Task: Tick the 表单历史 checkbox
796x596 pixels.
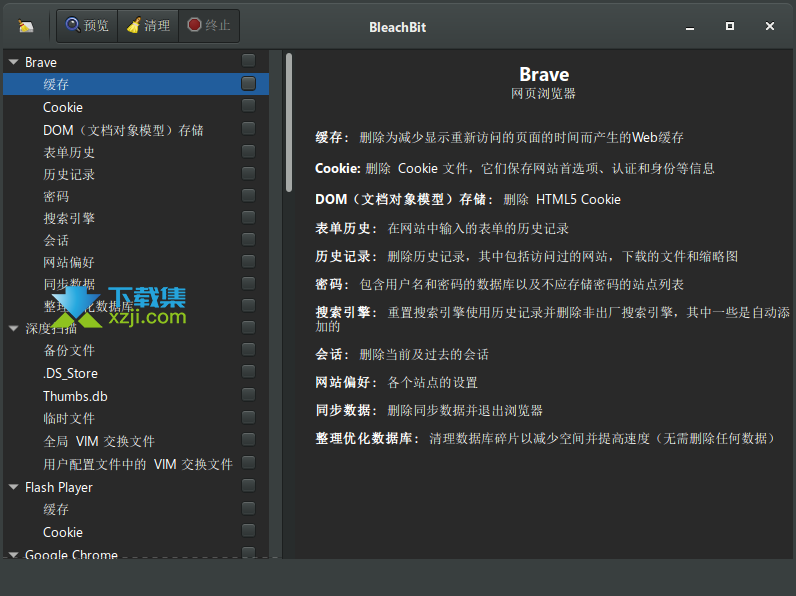Action: [x=248, y=151]
